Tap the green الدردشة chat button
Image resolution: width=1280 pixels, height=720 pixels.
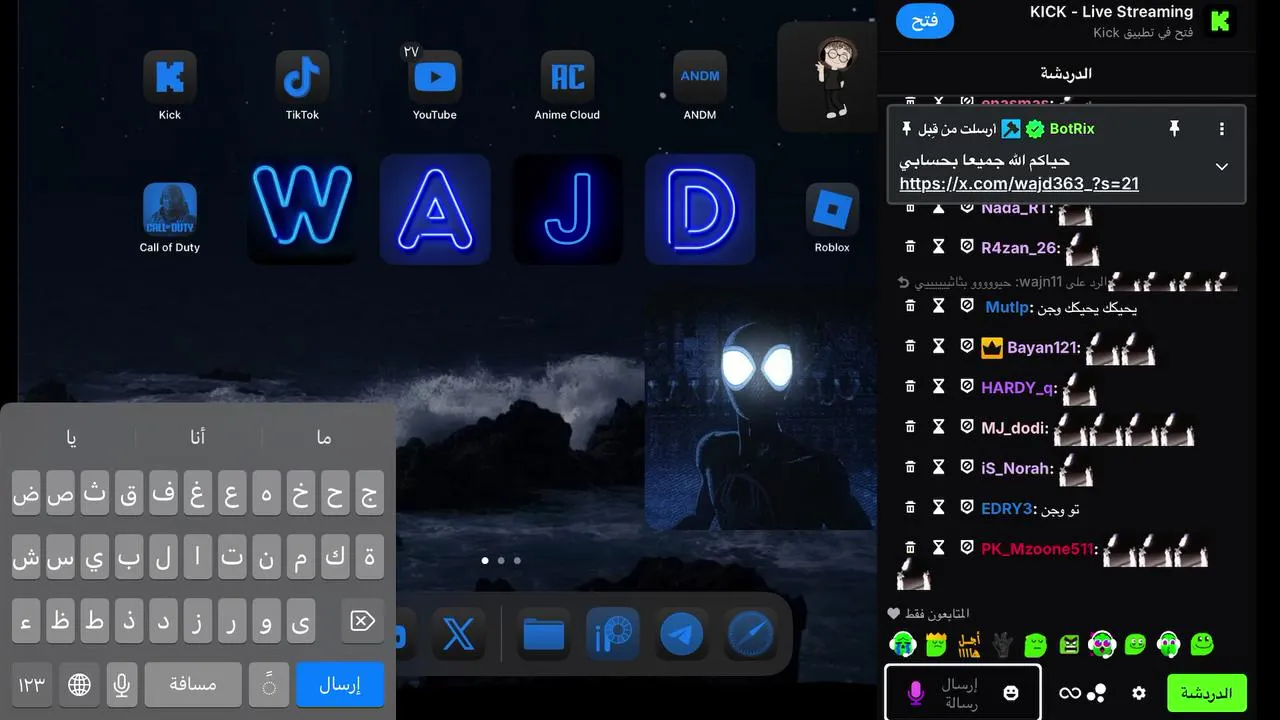(x=1207, y=692)
